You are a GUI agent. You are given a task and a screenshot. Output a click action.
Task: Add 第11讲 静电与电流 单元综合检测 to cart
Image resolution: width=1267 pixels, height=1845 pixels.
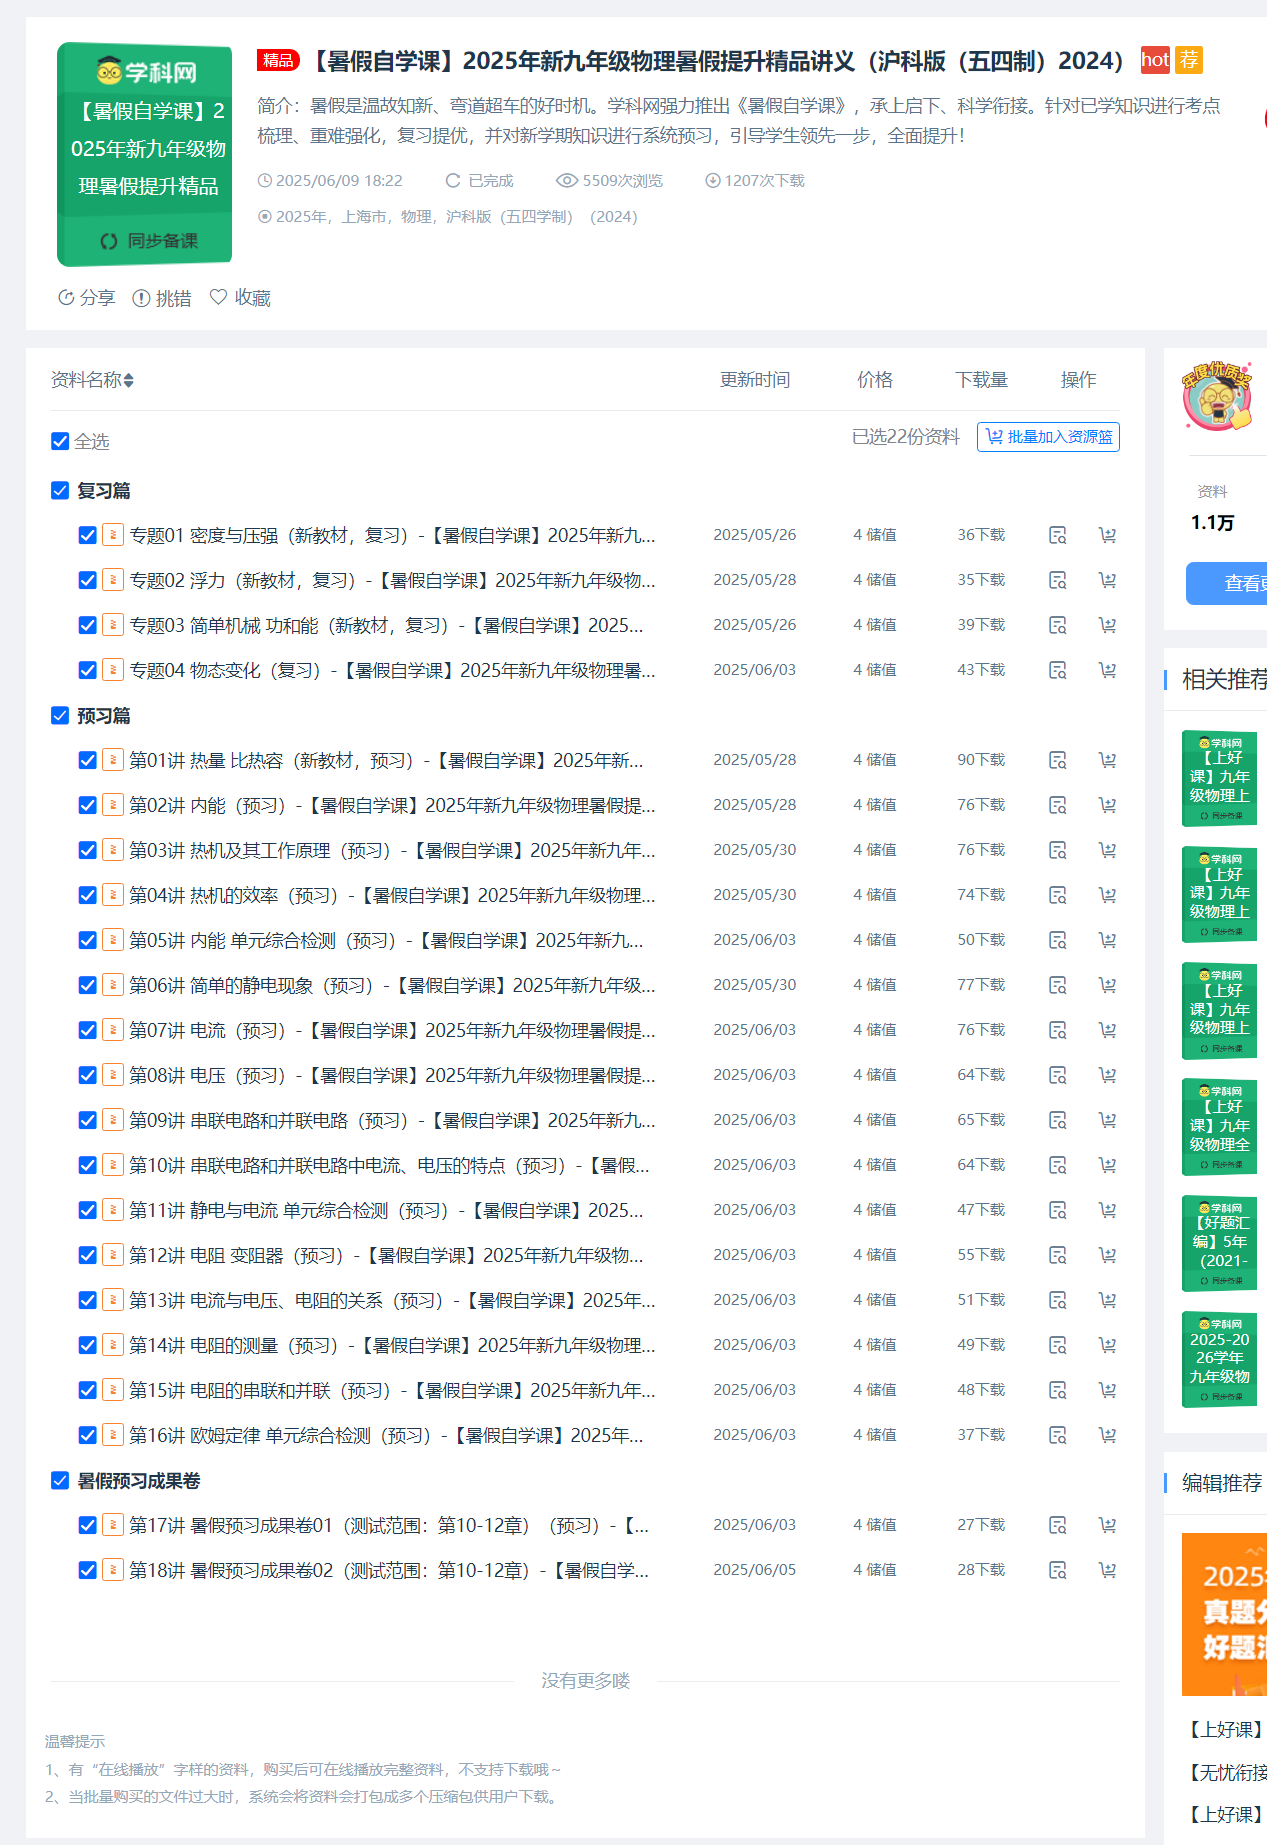[1107, 1210]
